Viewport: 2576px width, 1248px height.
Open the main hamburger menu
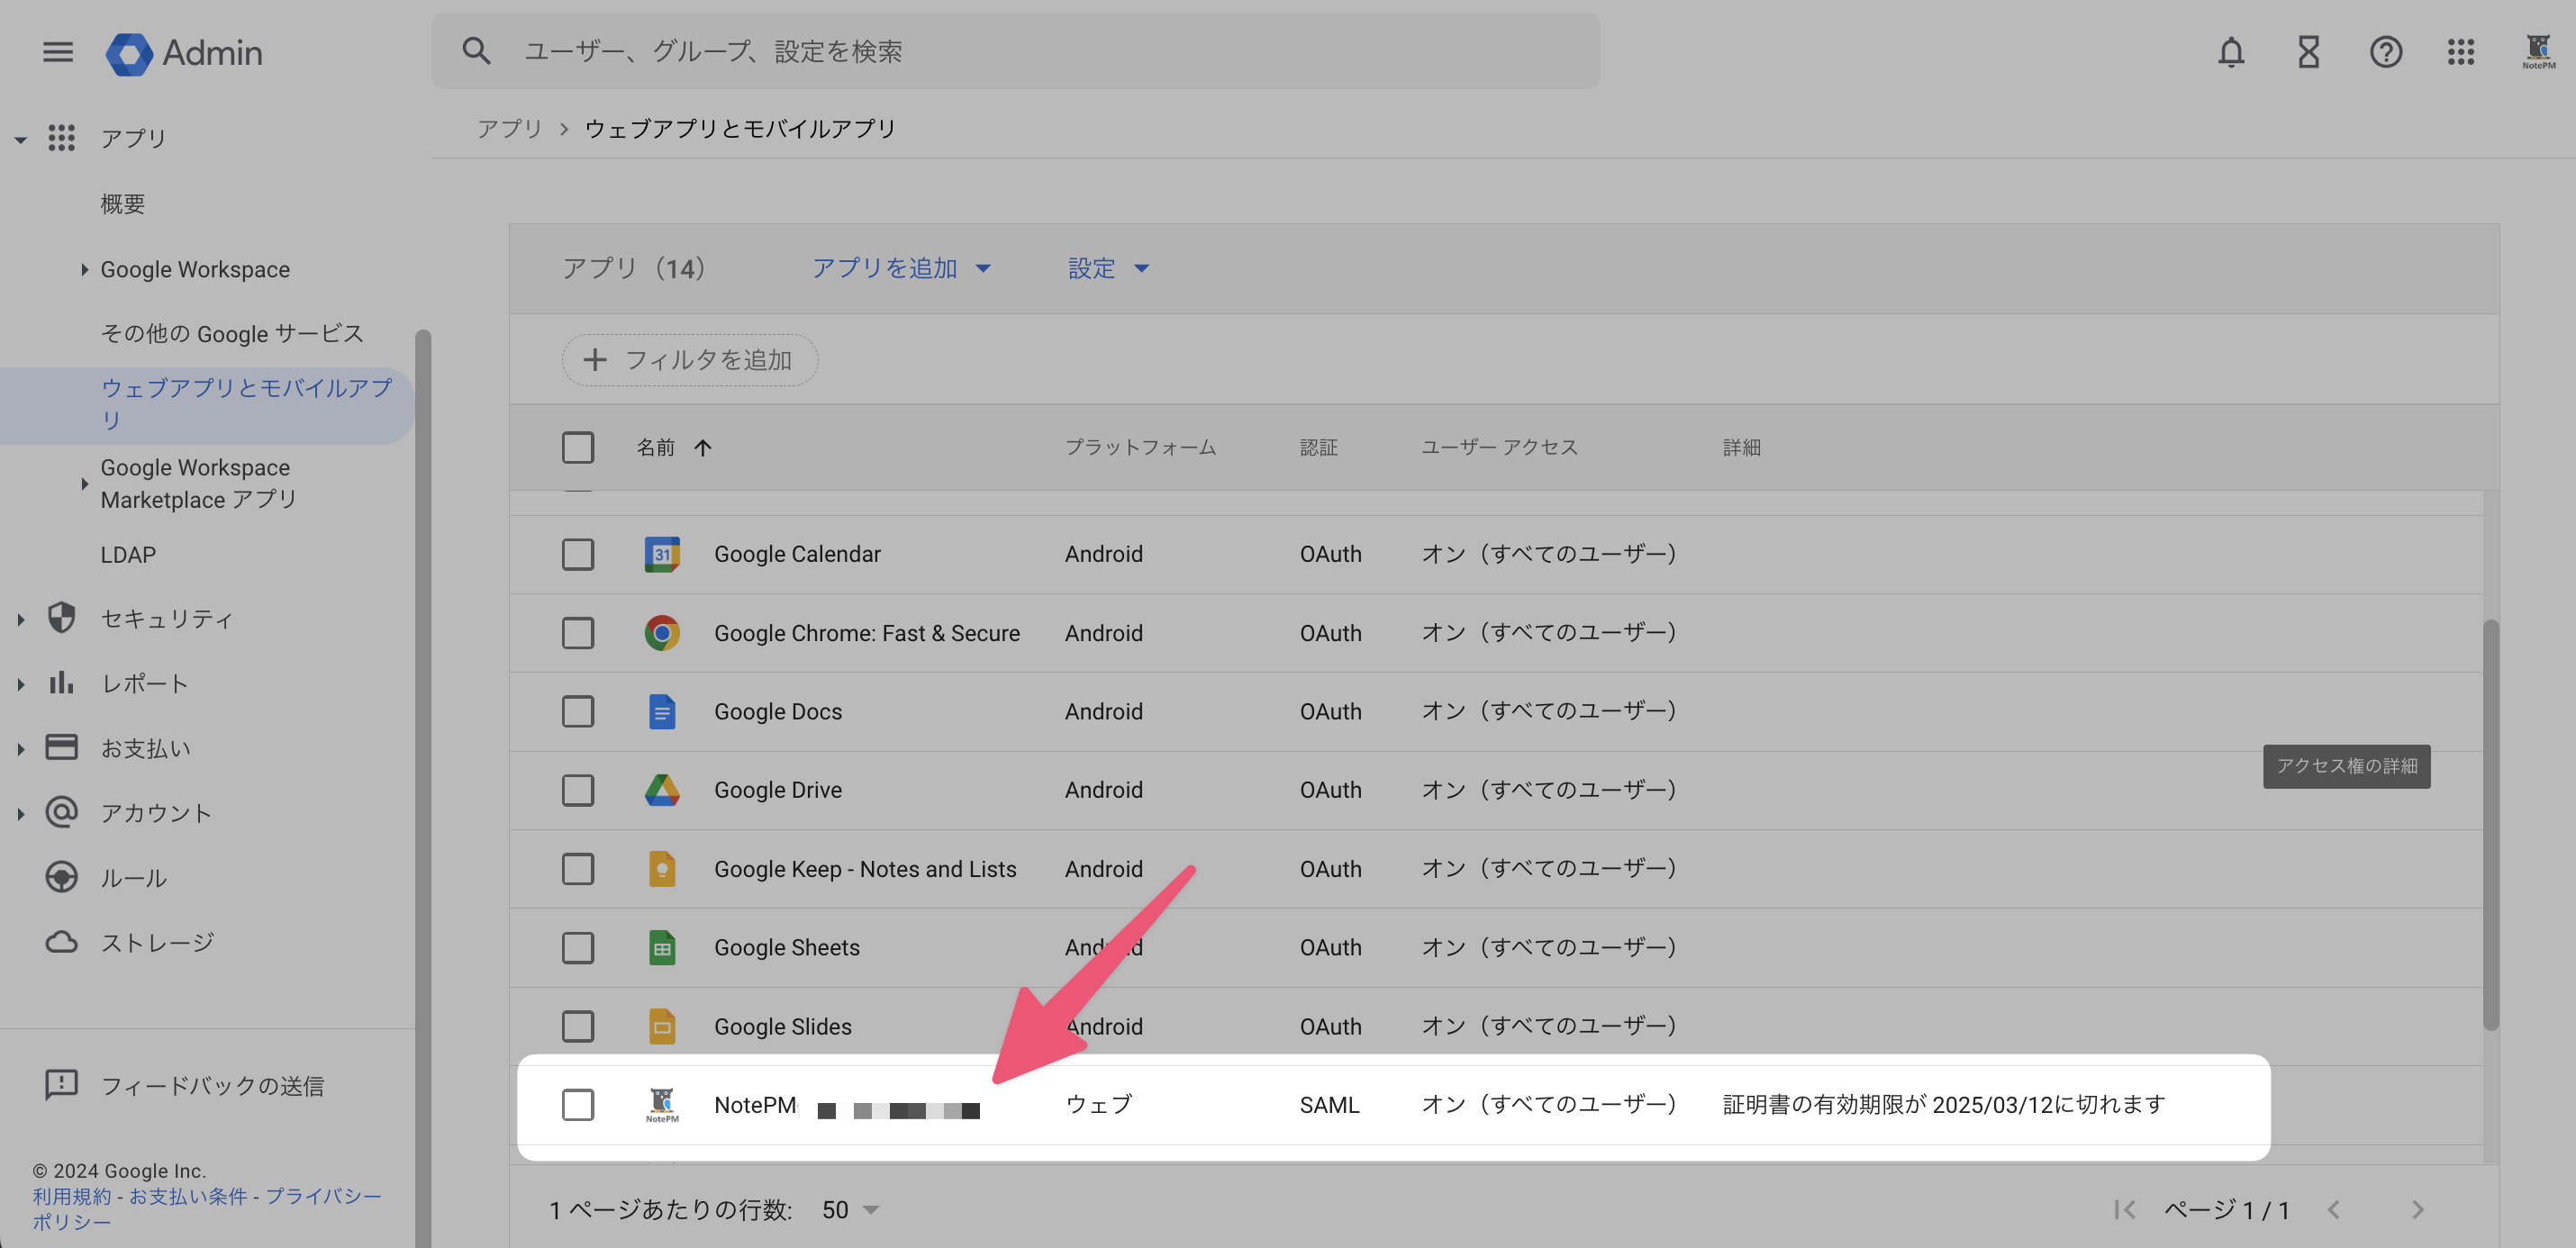tap(58, 51)
